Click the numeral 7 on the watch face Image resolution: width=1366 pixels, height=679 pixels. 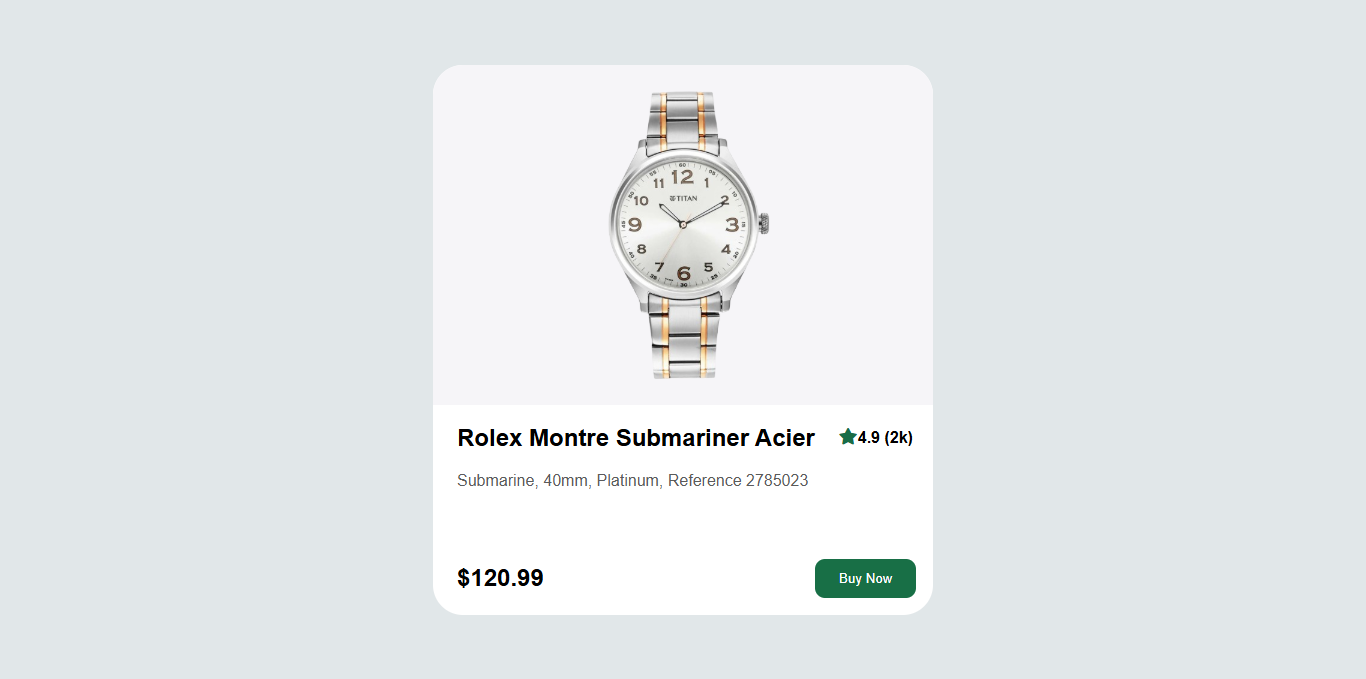(x=659, y=267)
